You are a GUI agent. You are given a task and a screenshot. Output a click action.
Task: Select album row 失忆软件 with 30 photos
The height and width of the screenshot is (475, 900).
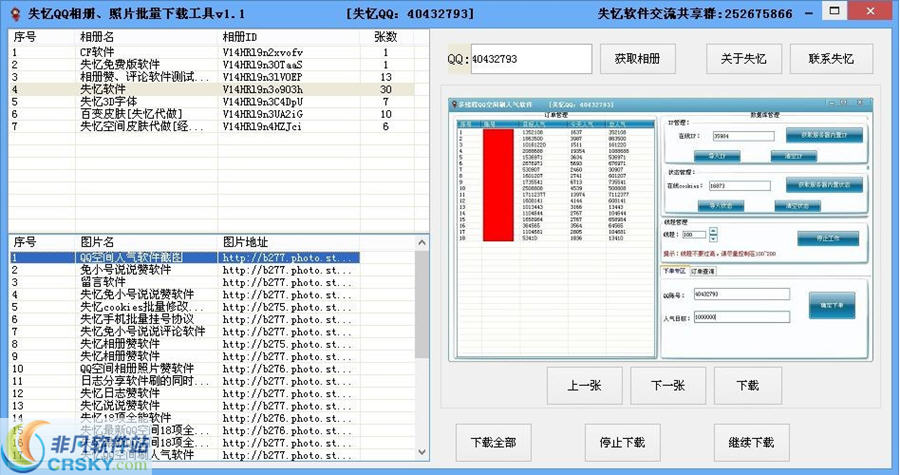point(211,89)
